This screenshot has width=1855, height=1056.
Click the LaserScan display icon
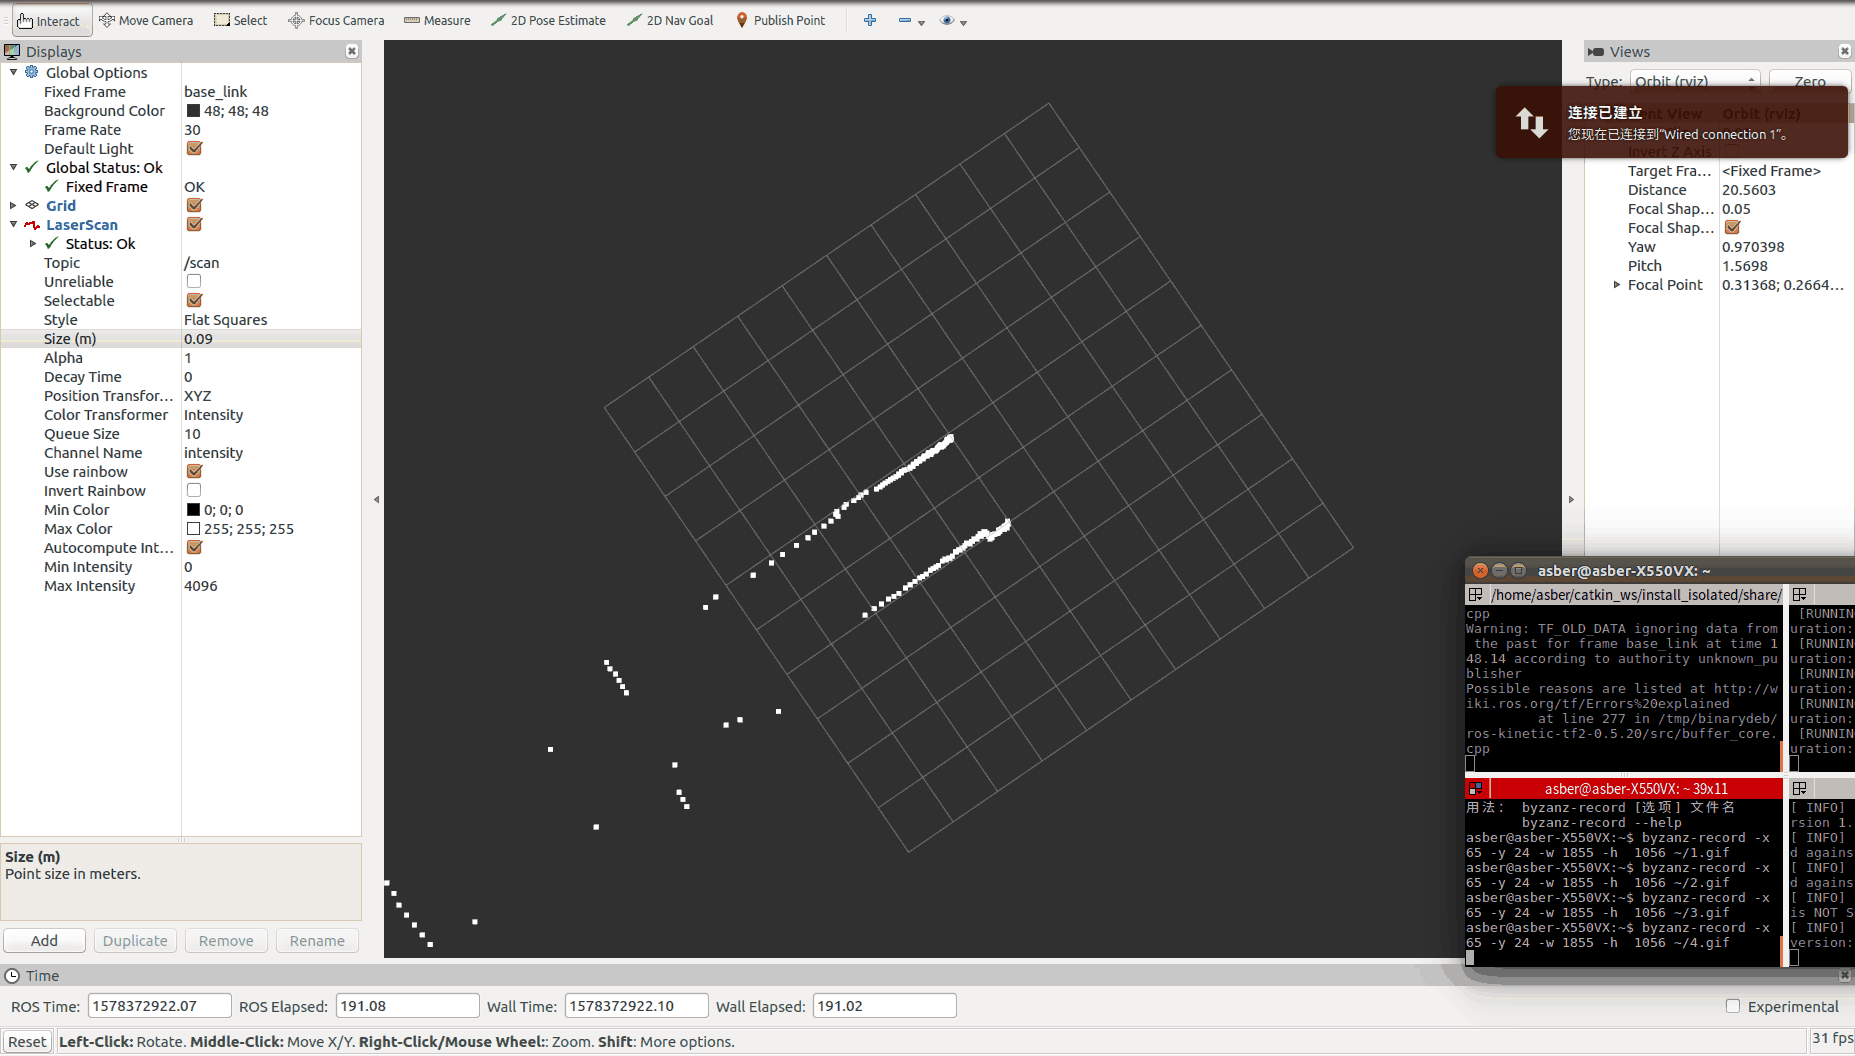click(32, 225)
